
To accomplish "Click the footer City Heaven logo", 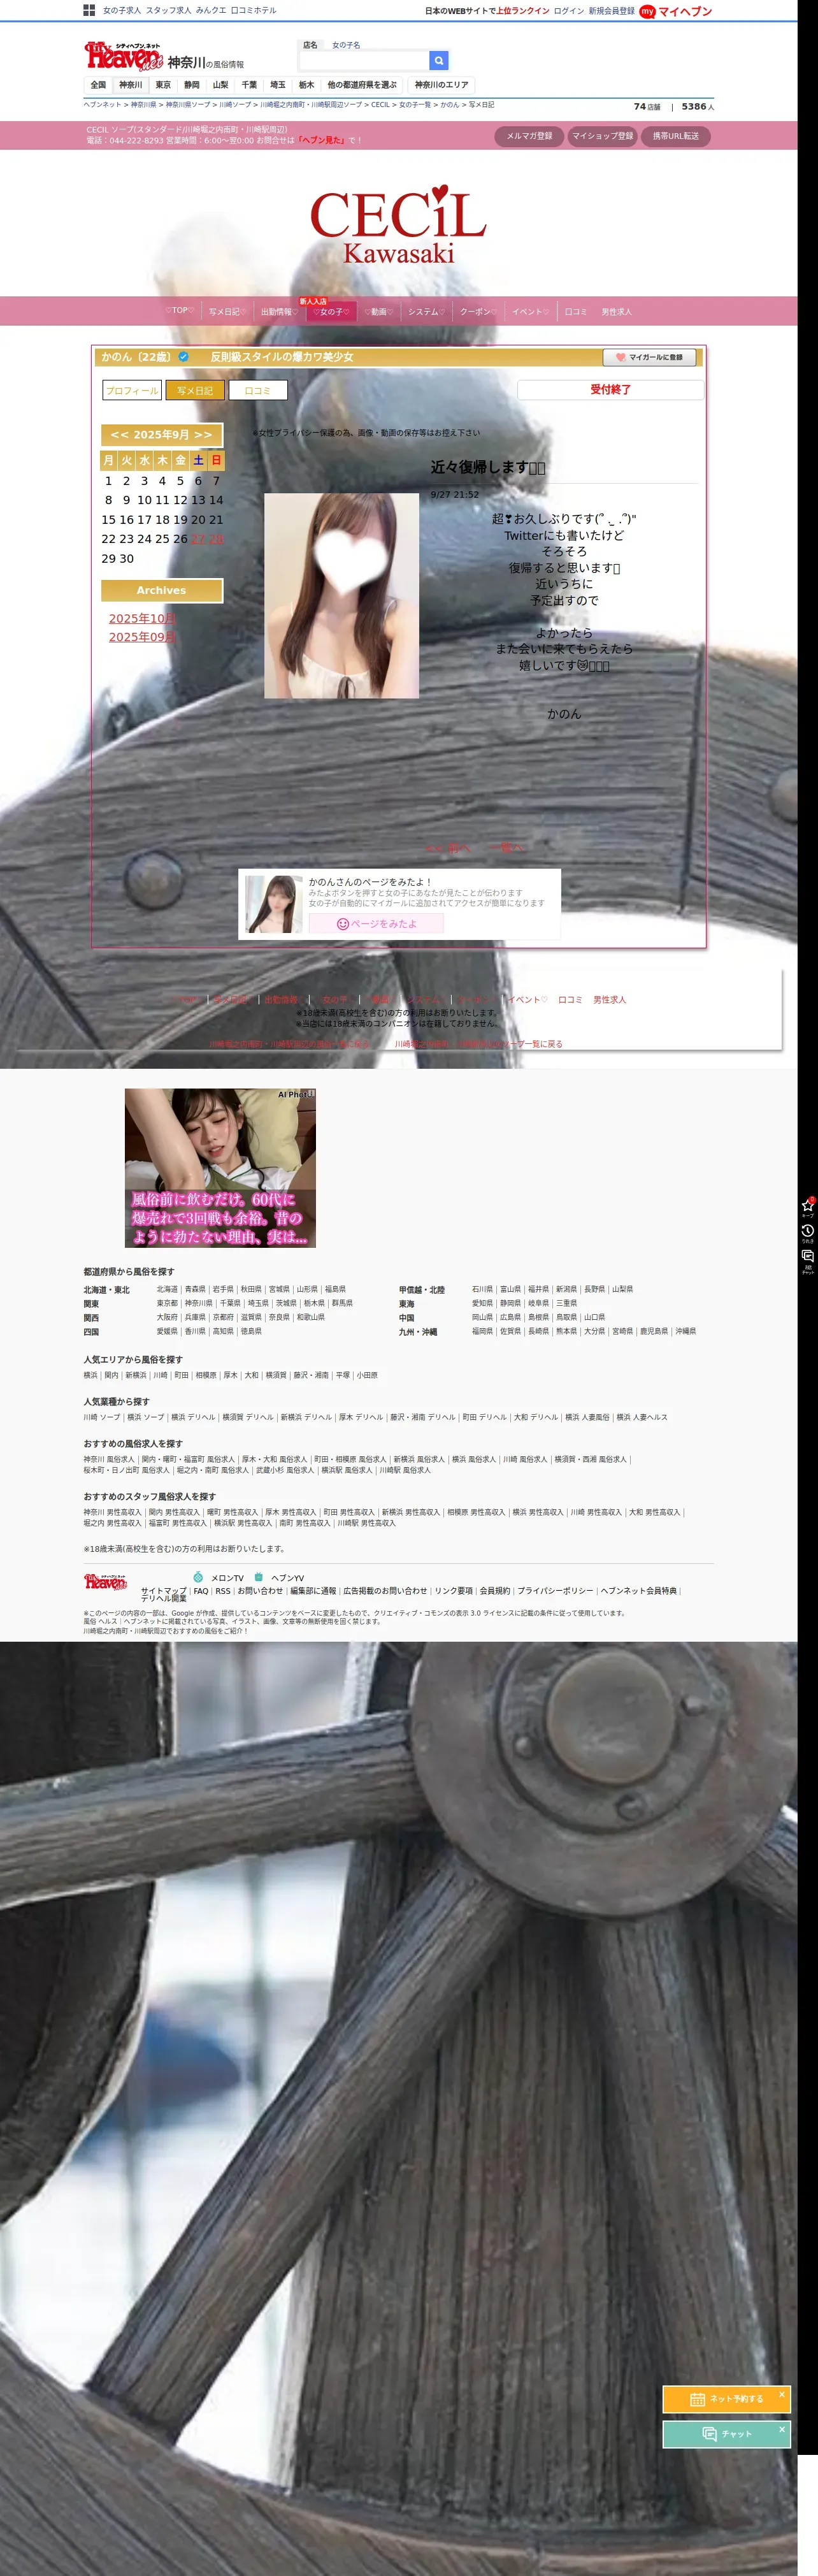I will click(105, 1582).
